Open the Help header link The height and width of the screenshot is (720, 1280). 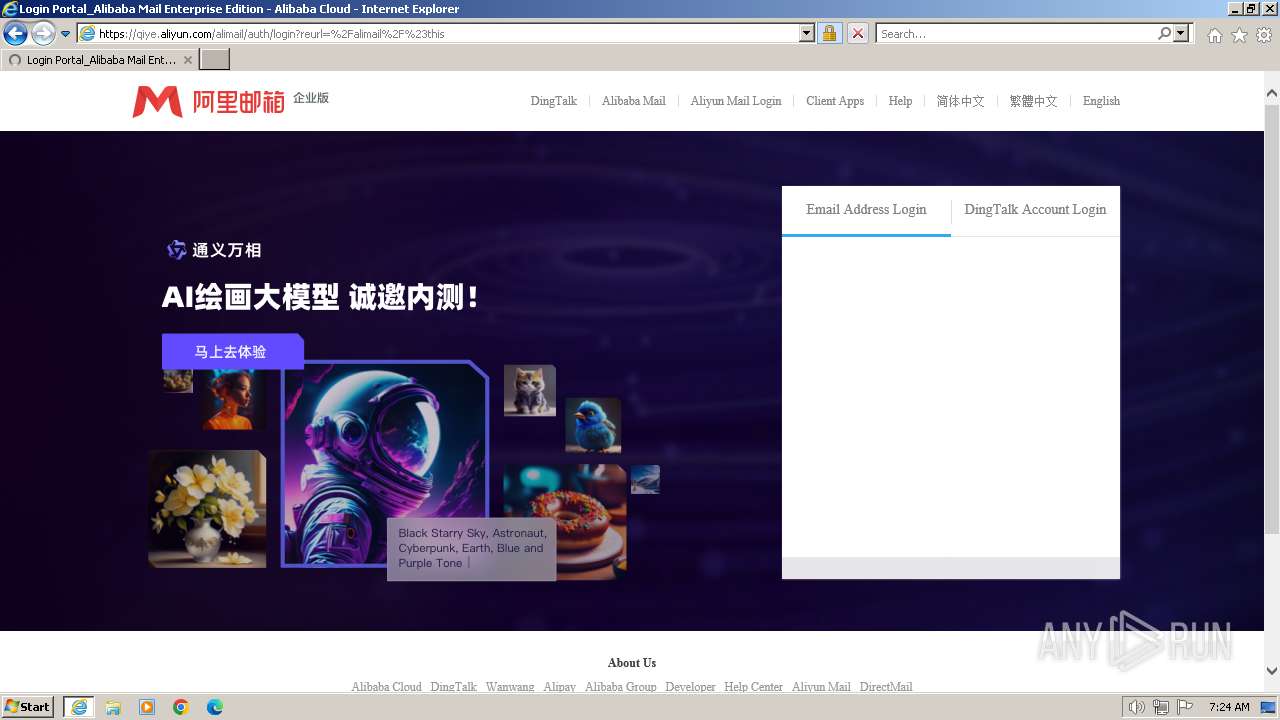click(900, 101)
